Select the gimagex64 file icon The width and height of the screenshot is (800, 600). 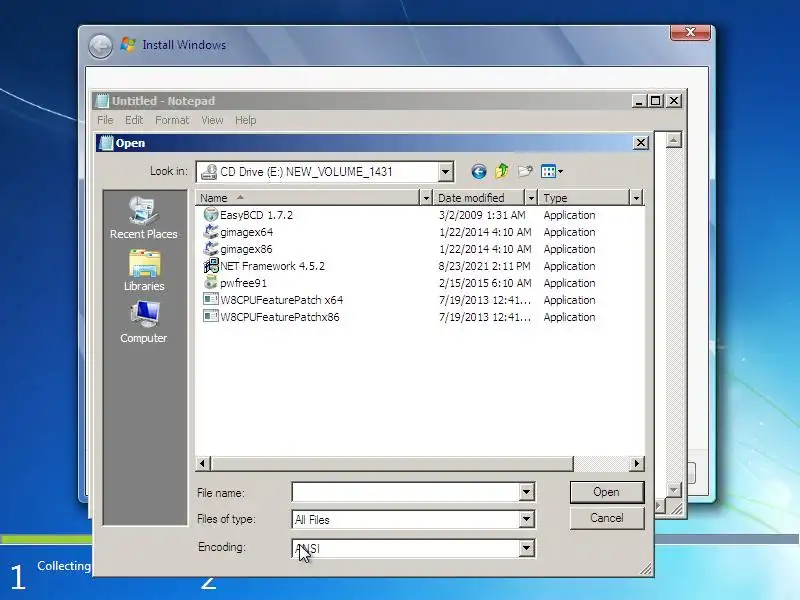pos(210,232)
